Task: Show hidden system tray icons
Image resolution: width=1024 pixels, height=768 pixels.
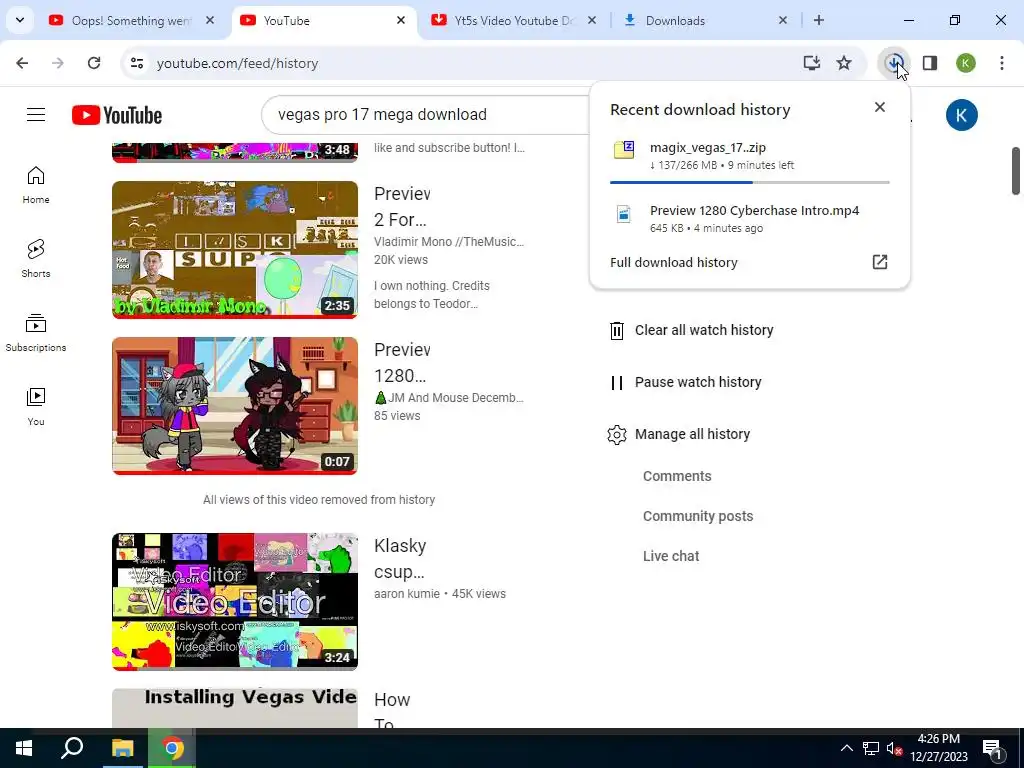Action: (x=846, y=748)
